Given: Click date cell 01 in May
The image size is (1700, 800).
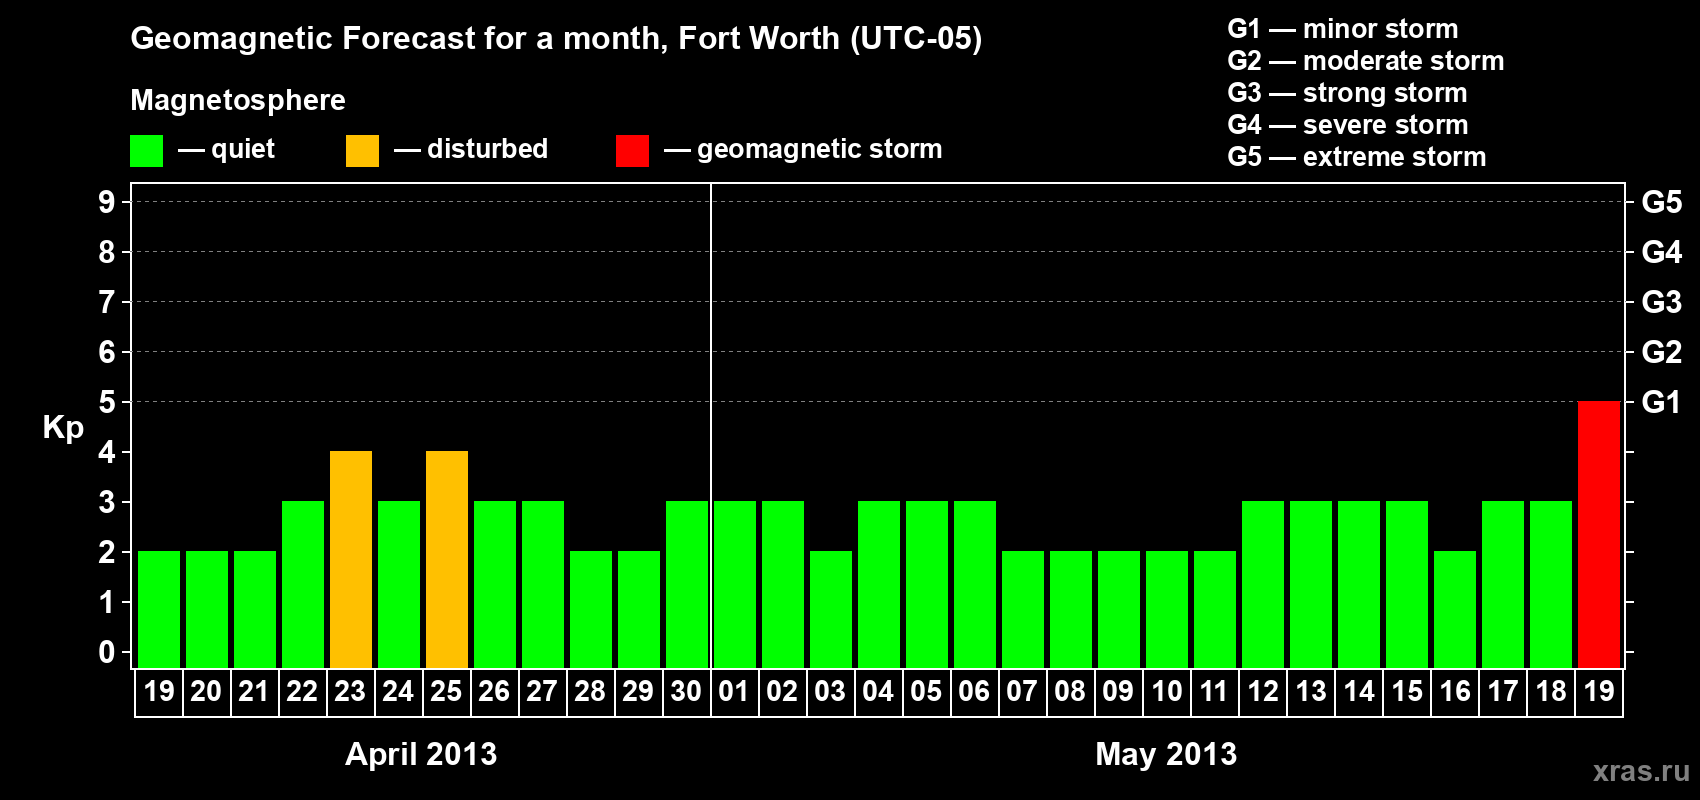Looking at the screenshot, I should click(734, 692).
